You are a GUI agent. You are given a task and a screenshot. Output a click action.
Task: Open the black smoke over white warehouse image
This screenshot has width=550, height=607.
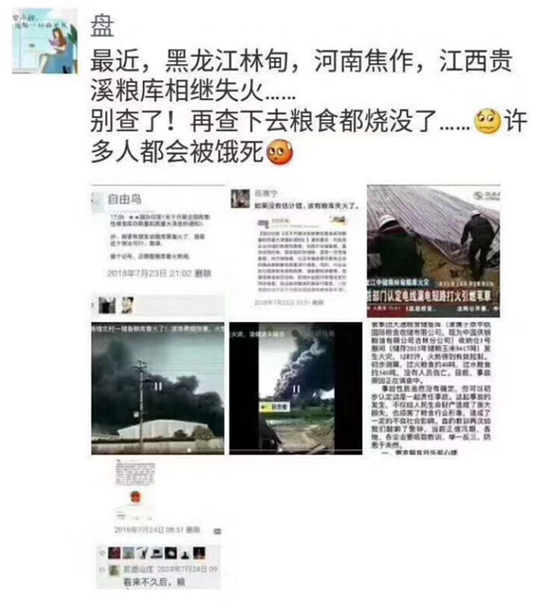158,388
